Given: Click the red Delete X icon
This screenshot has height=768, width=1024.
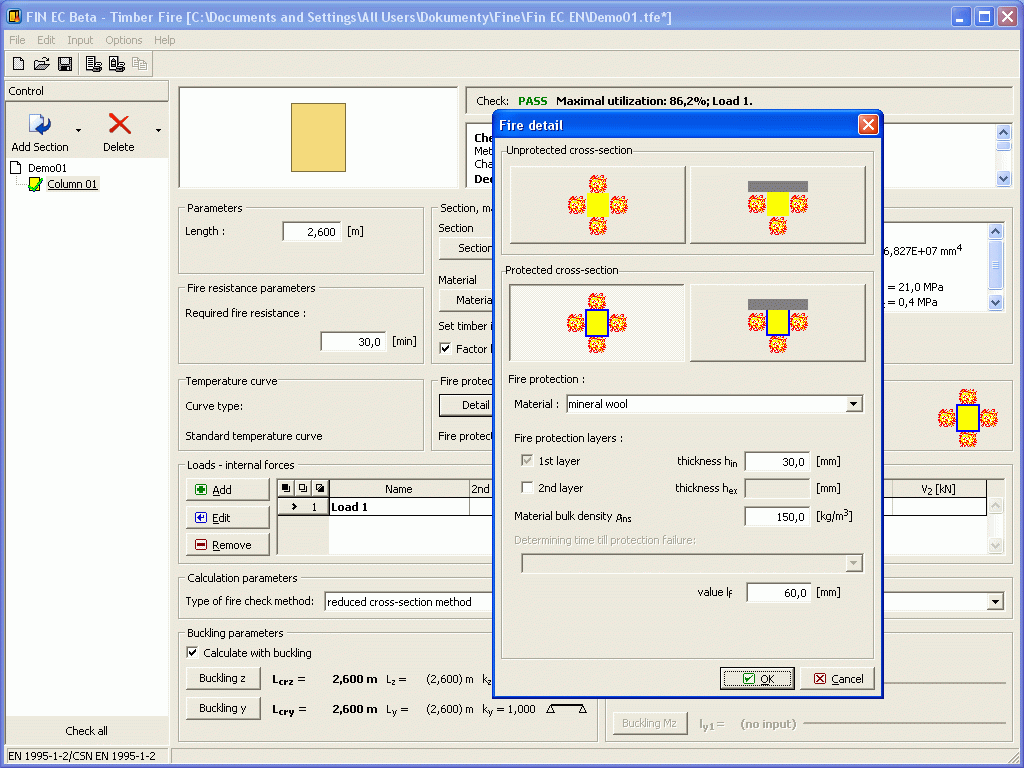Looking at the screenshot, I should pos(119,124).
